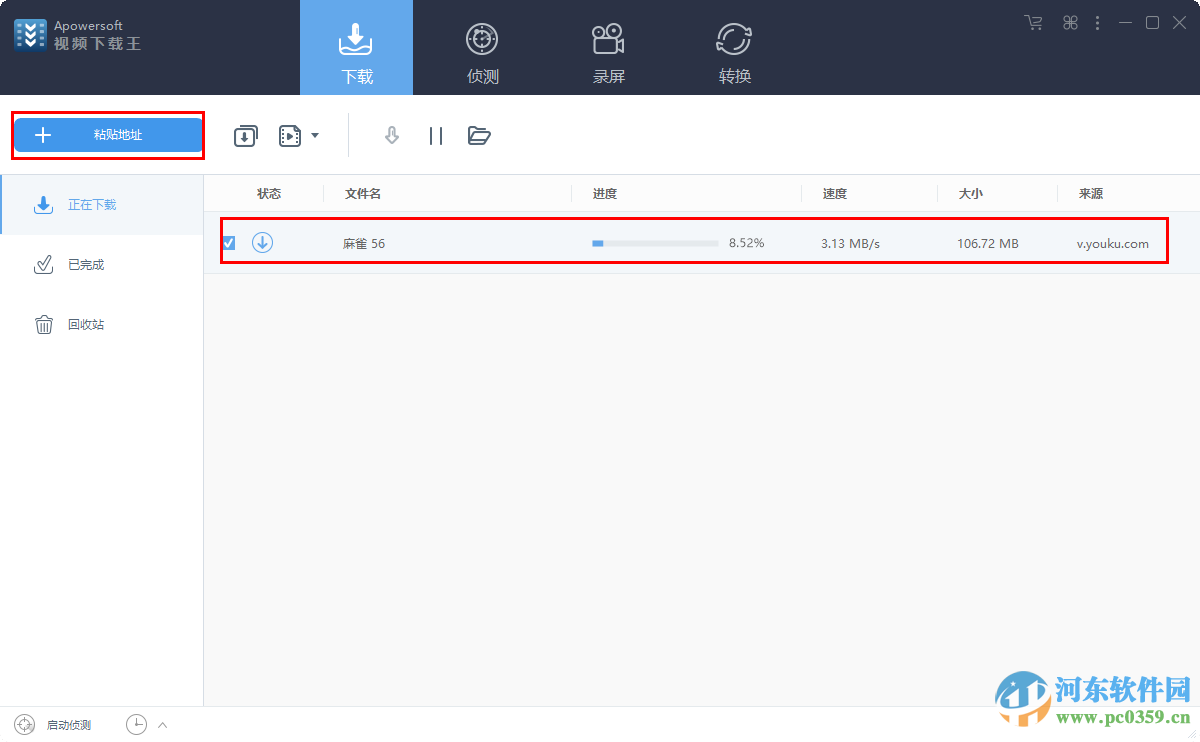The image size is (1200, 742).
Task: Switch to the 下载 (Download) tab
Action: (x=356, y=47)
